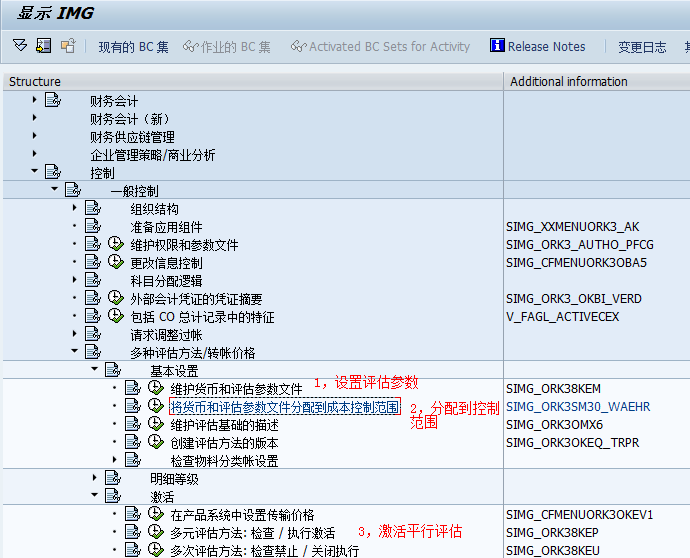Image resolution: width=690 pixels, height=558 pixels.
Task: Open documentation icon for 维护评估基础的描述
Action: pos(133,424)
